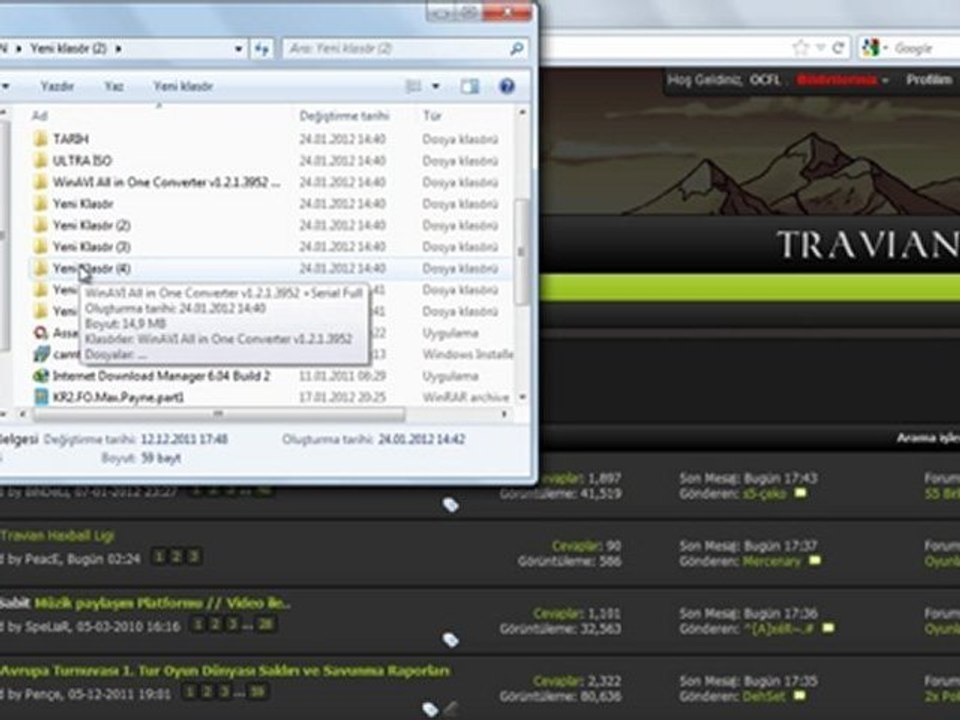Open Avrupa Turnuvası 1. Tur thread

tap(225, 670)
